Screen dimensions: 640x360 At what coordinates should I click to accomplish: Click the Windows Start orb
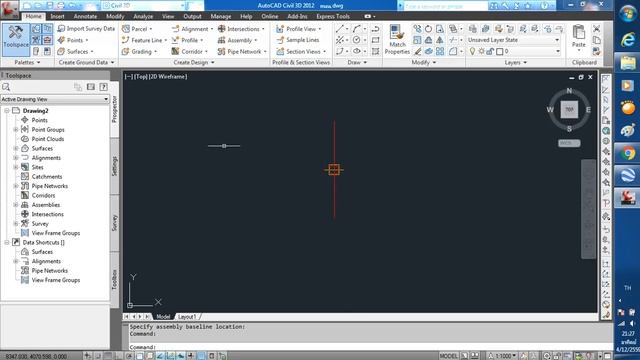point(628,13)
